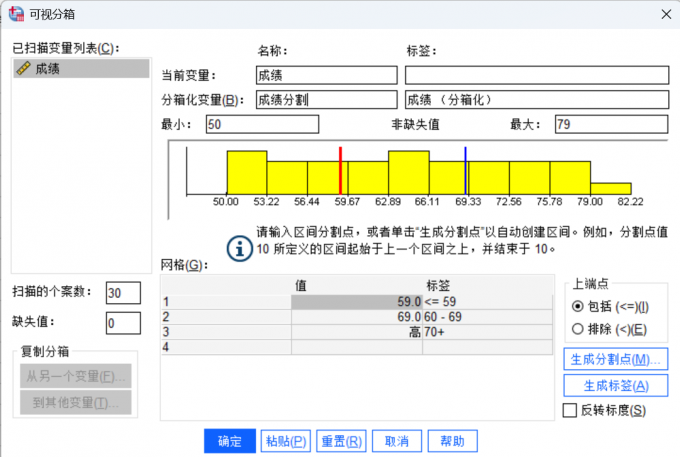Focus the 分箱化变量 name field
The height and width of the screenshot is (457, 680).
pyautogui.click(x=327, y=100)
